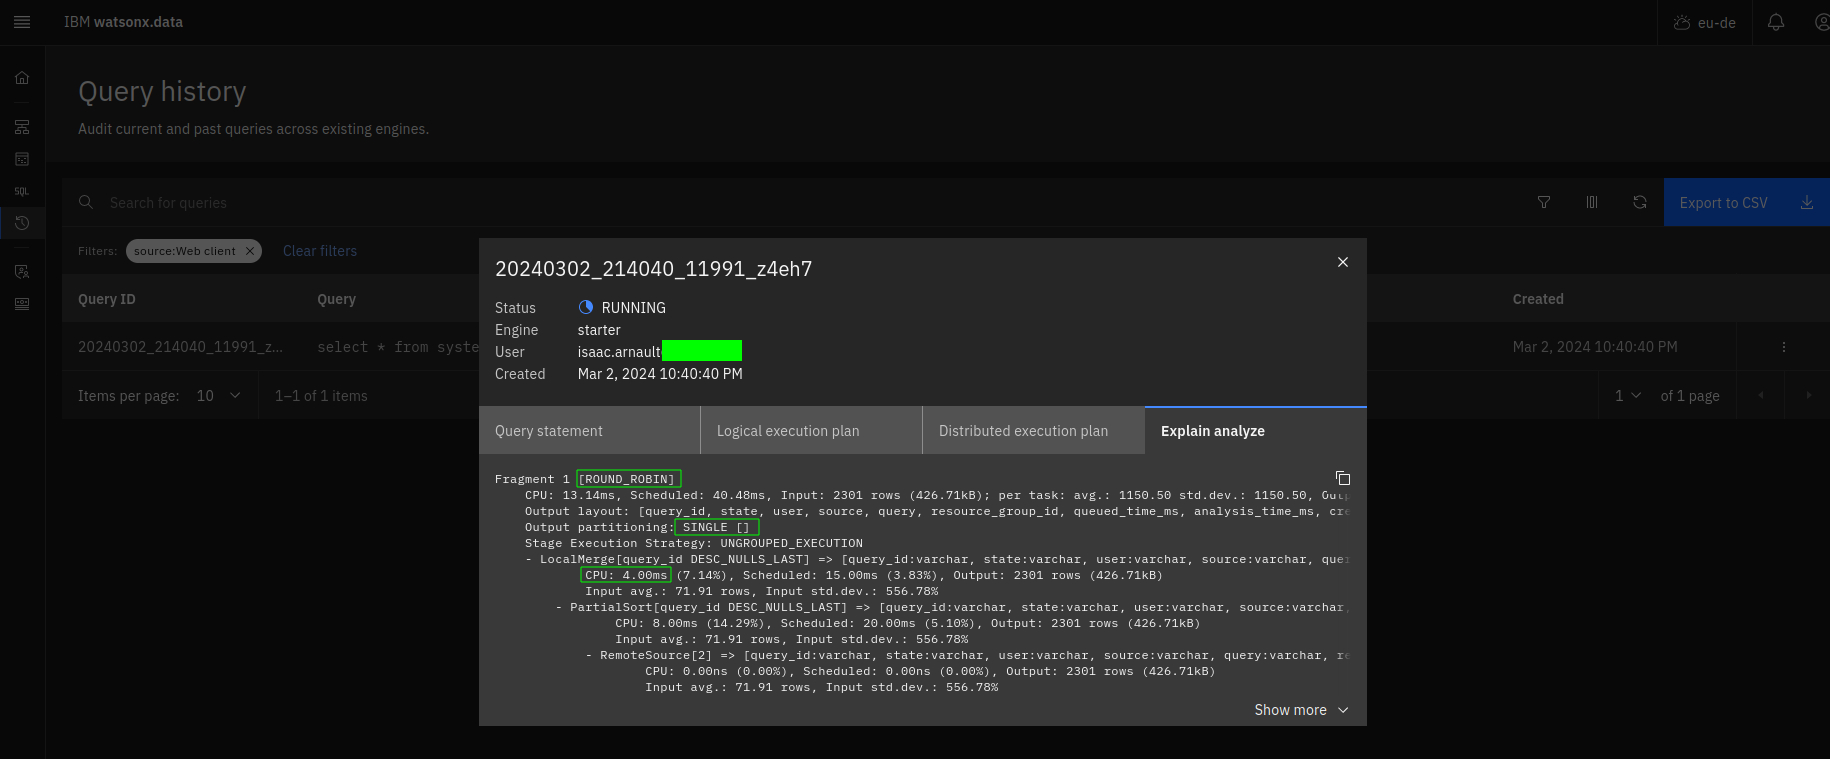Go to next page arrow
This screenshot has width=1830, height=759.
pos(1808,396)
